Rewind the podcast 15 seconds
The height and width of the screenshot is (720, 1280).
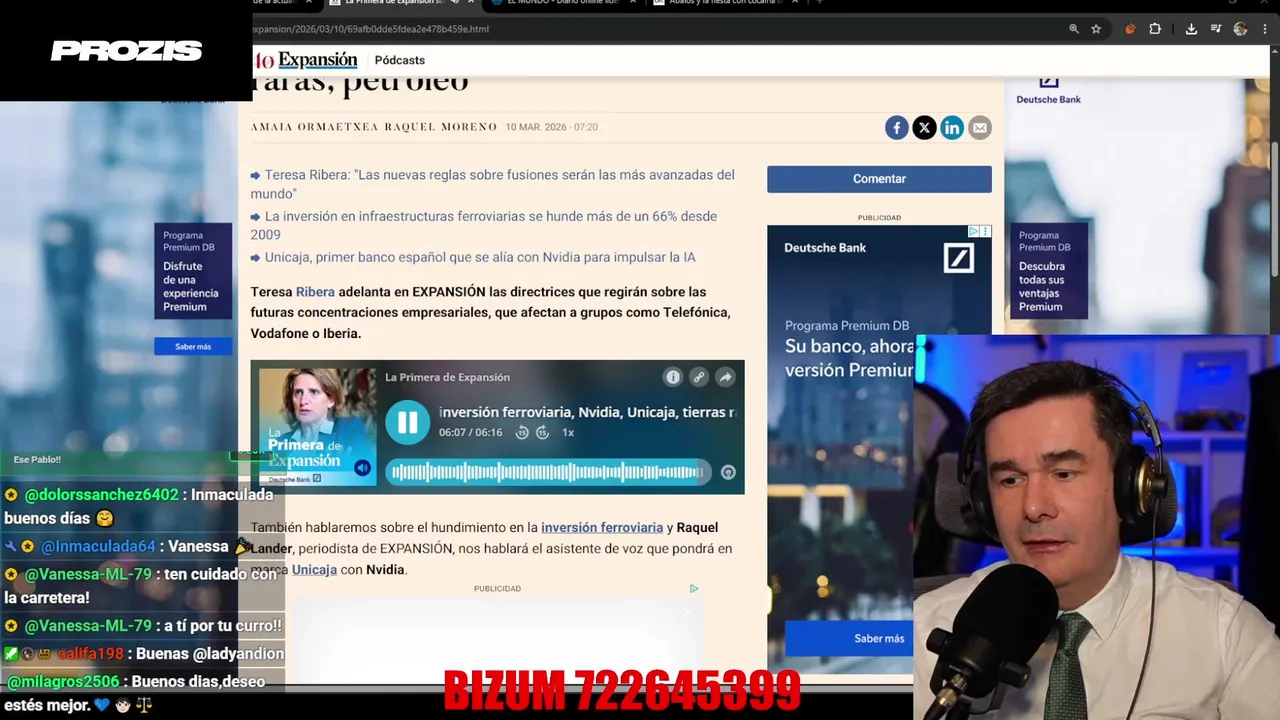(x=522, y=433)
